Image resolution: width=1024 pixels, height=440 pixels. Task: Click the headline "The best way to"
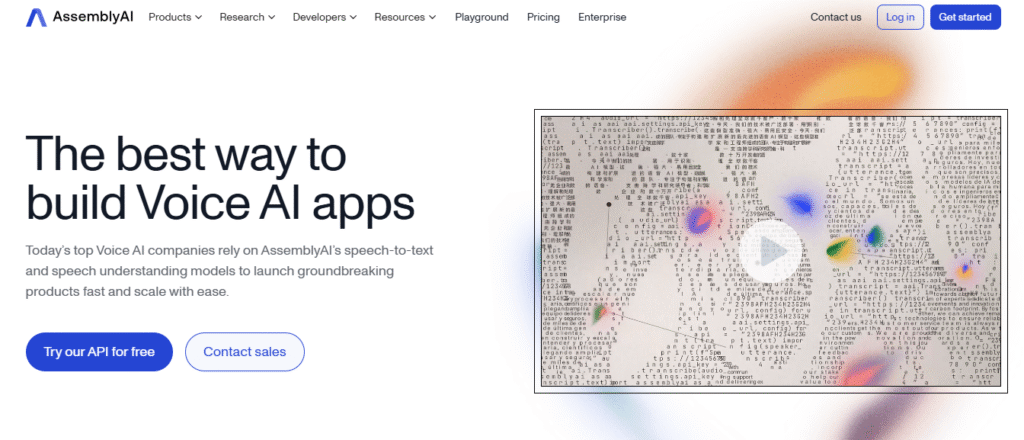(x=186, y=155)
